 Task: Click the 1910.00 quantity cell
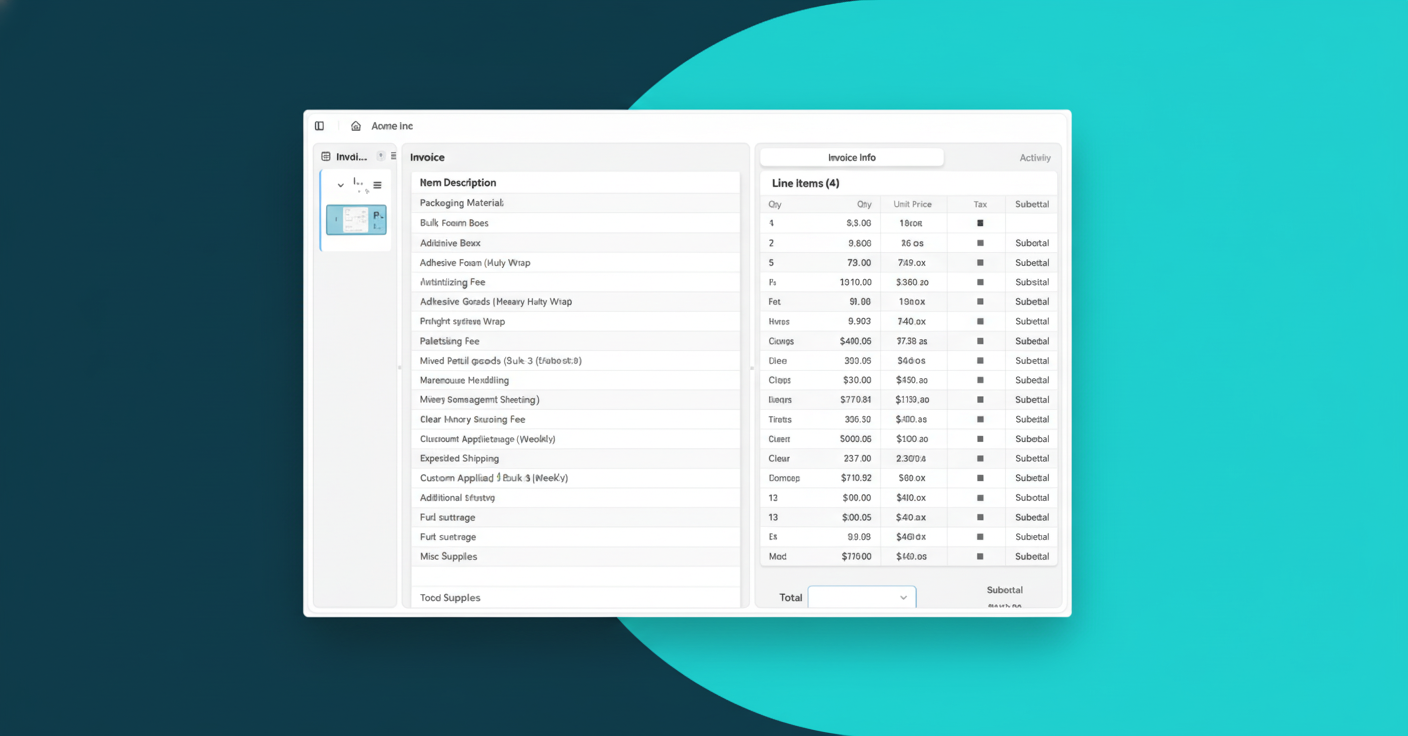click(x=855, y=282)
